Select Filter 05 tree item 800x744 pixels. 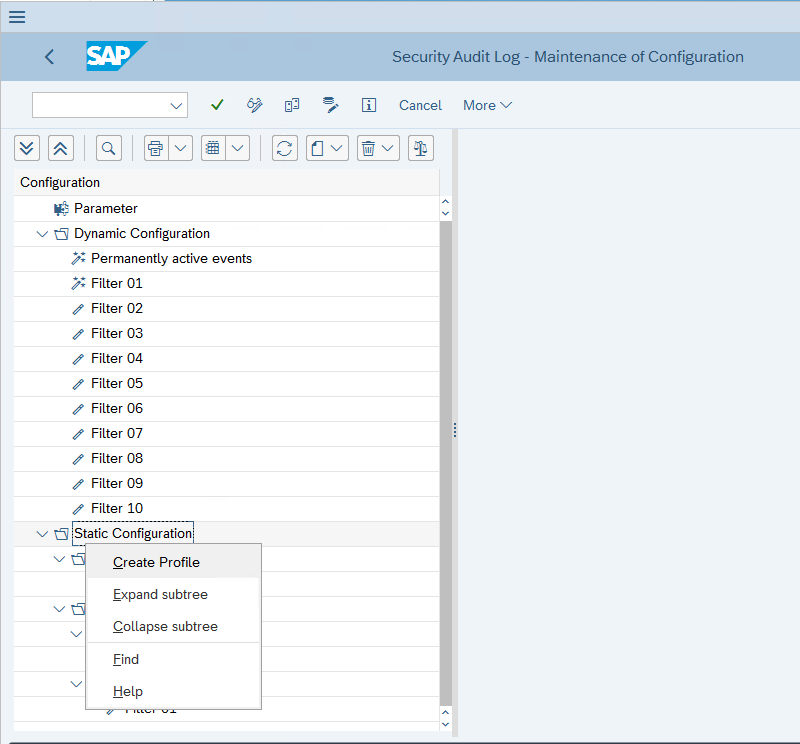click(x=117, y=383)
